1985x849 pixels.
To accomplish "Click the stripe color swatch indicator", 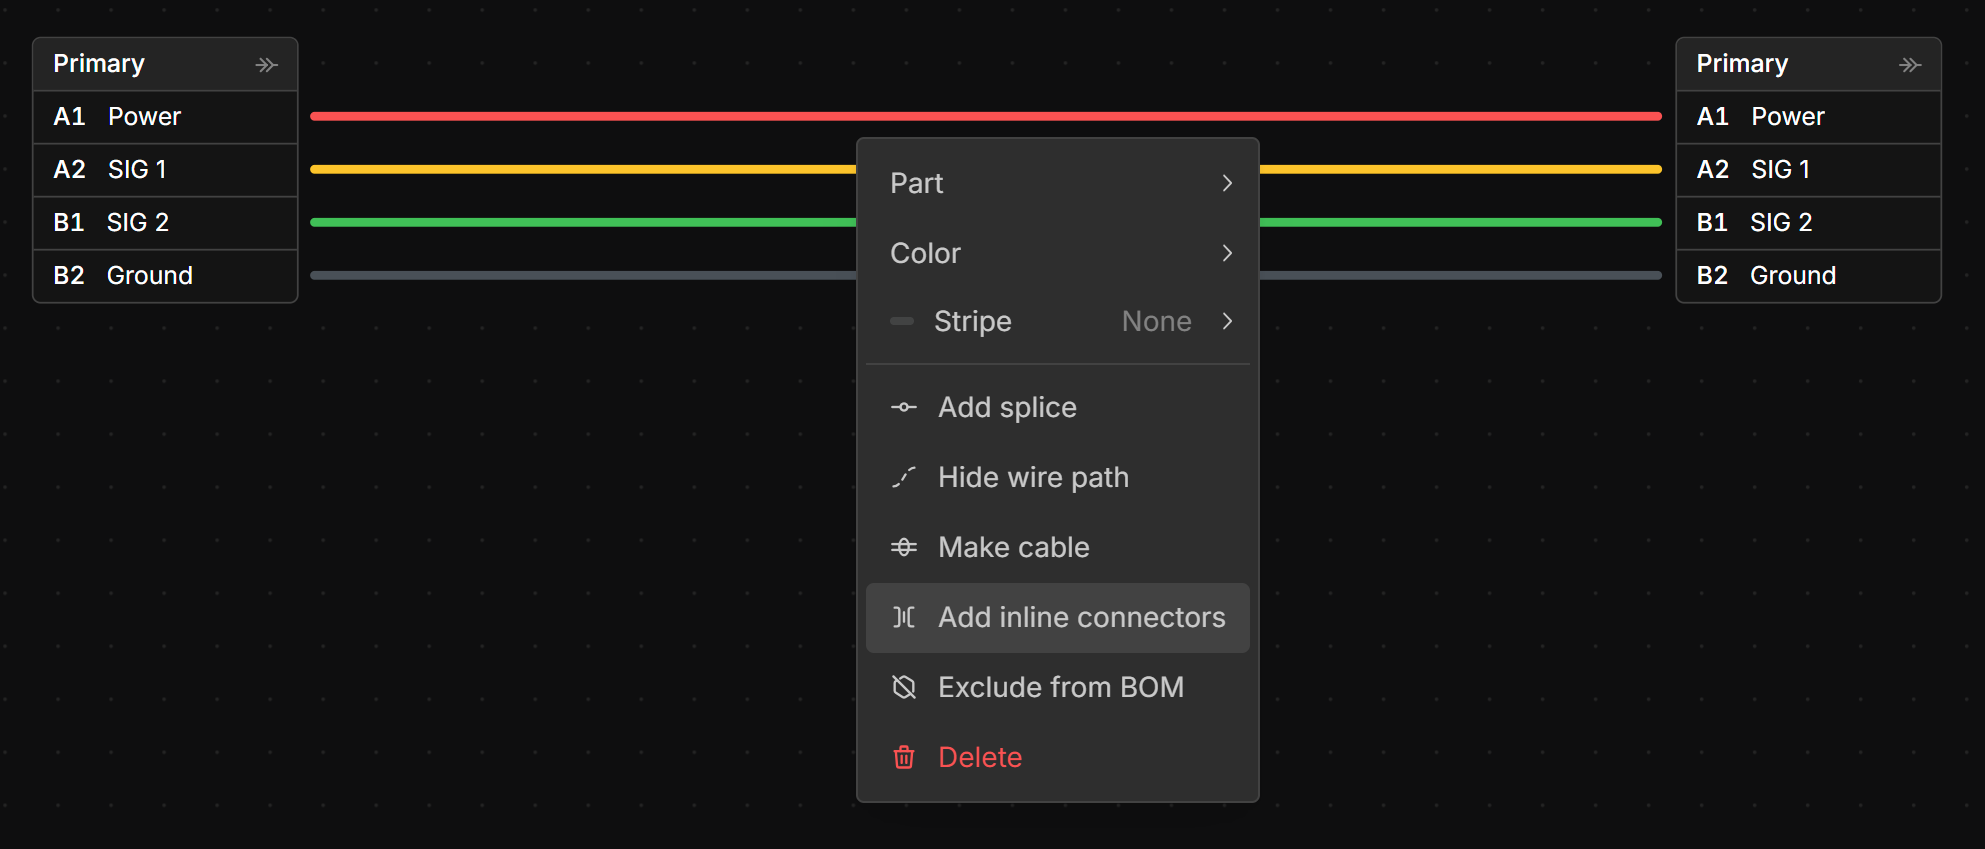I will point(902,321).
